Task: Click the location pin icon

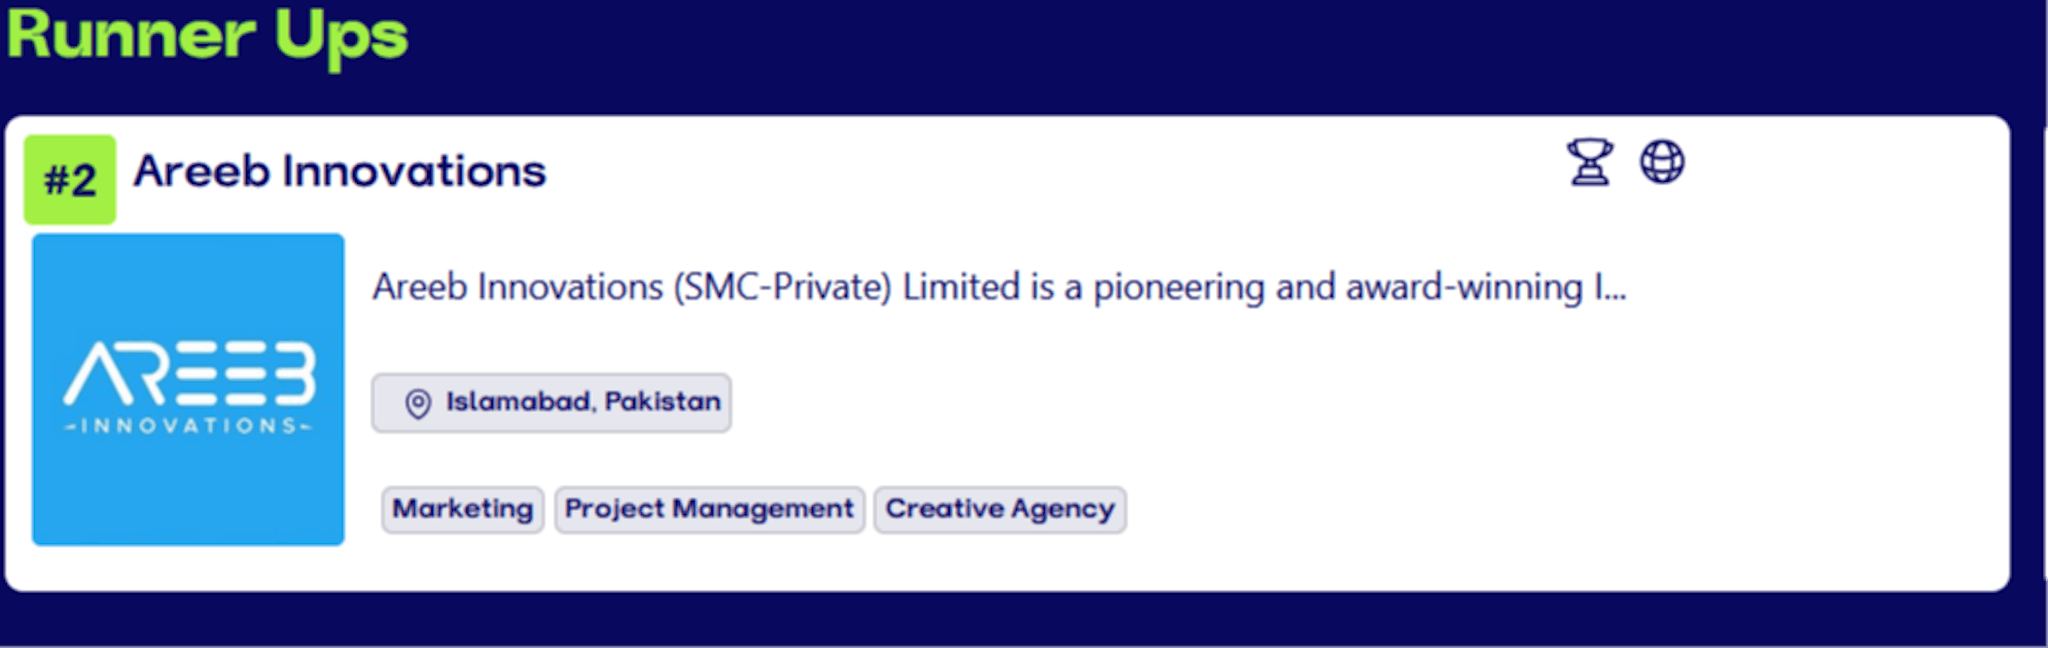Action: point(418,403)
